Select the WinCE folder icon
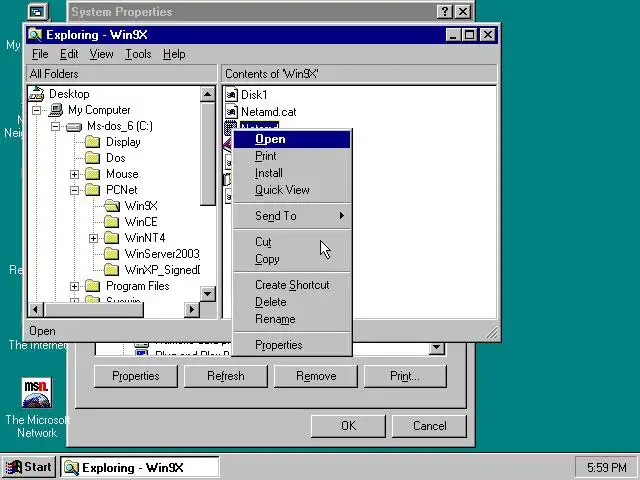This screenshot has width=640, height=480. click(x=111, y=222)
